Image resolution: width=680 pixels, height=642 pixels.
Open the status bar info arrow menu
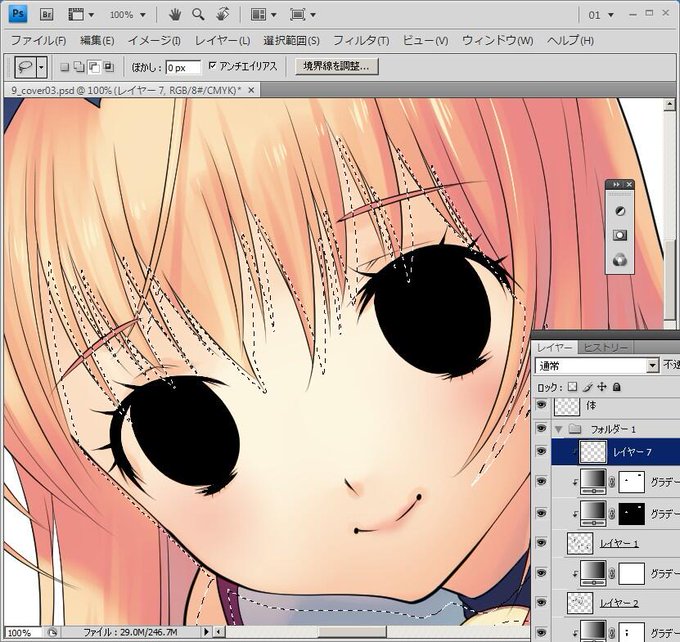tap(206, 632)
